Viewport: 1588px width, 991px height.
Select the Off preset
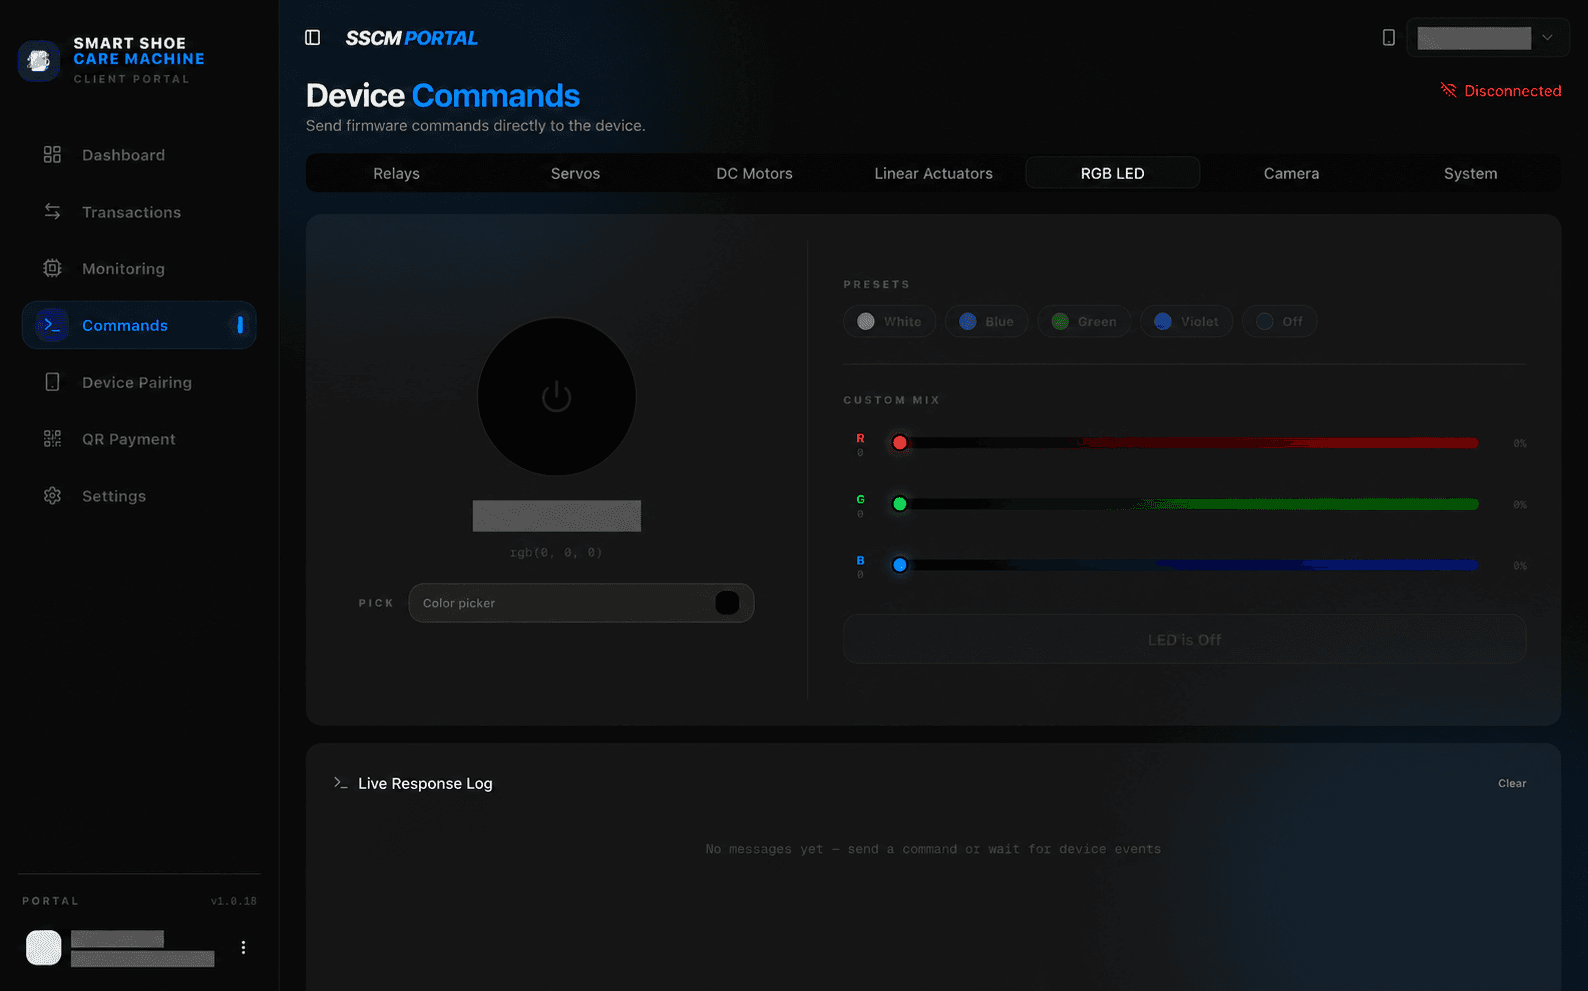pos(1279,321)
